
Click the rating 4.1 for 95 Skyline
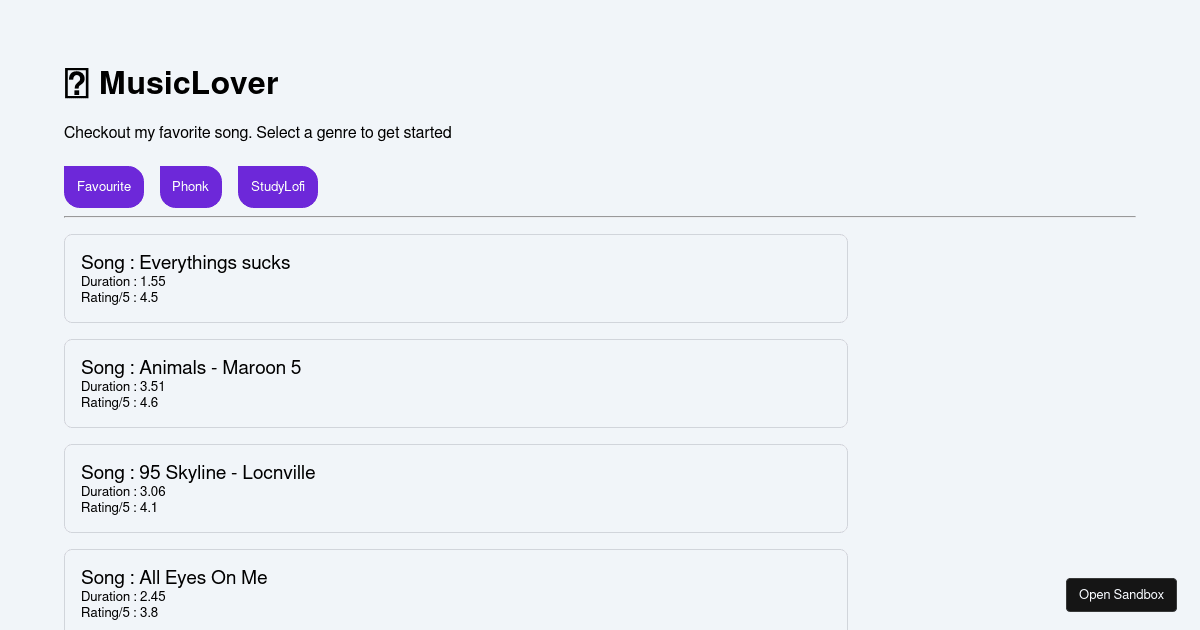pos(119,507)
